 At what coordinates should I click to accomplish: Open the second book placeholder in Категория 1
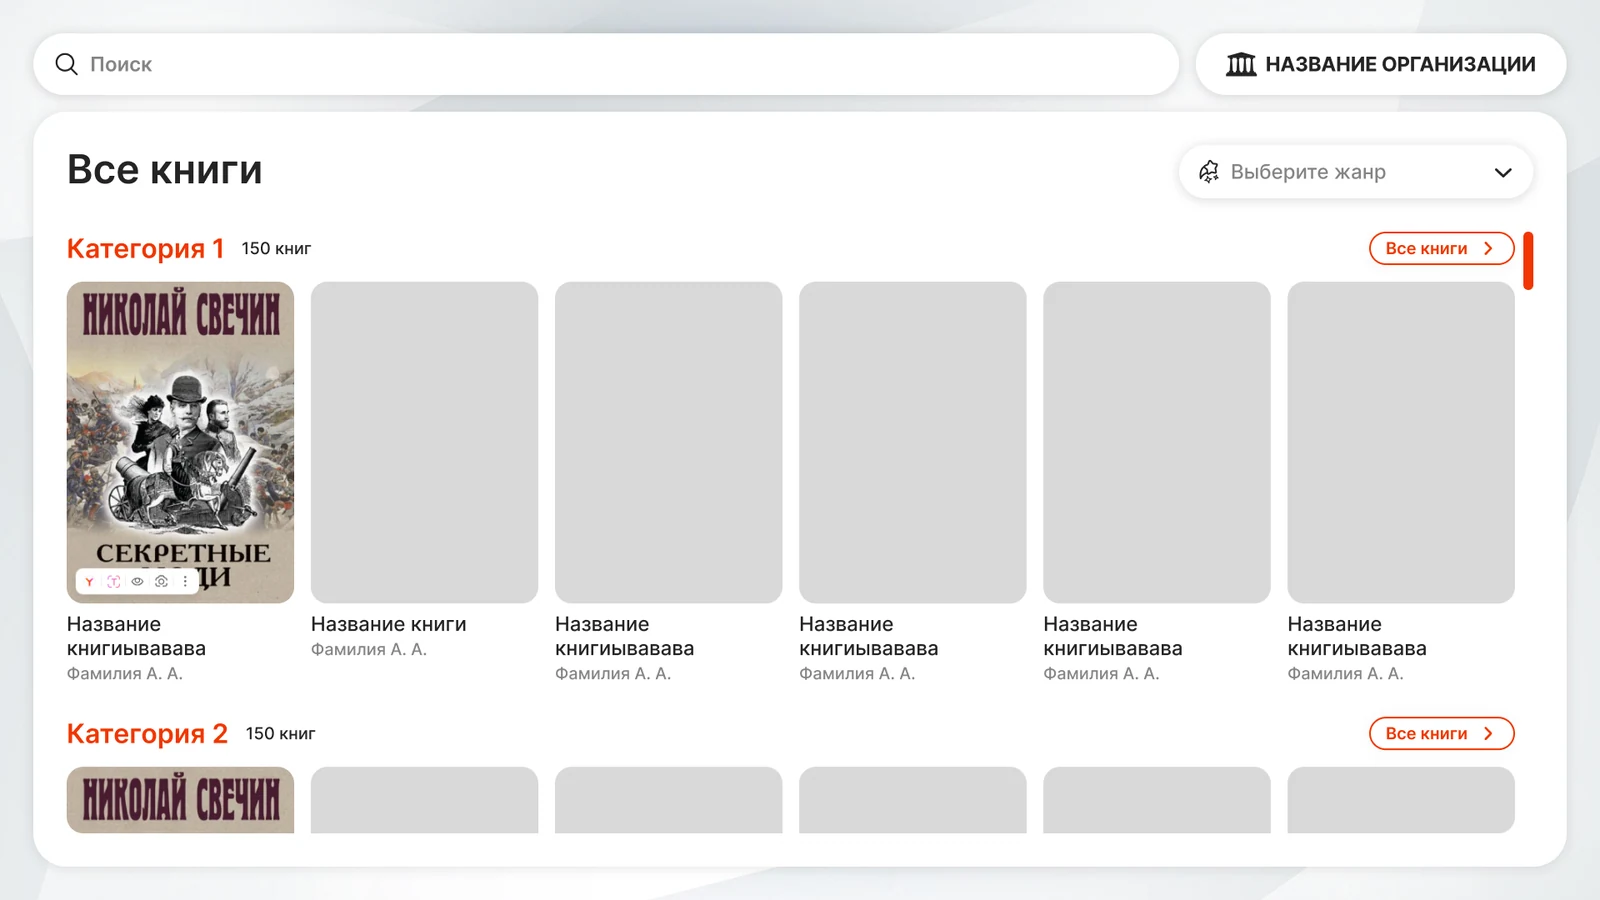pos(424,442)
